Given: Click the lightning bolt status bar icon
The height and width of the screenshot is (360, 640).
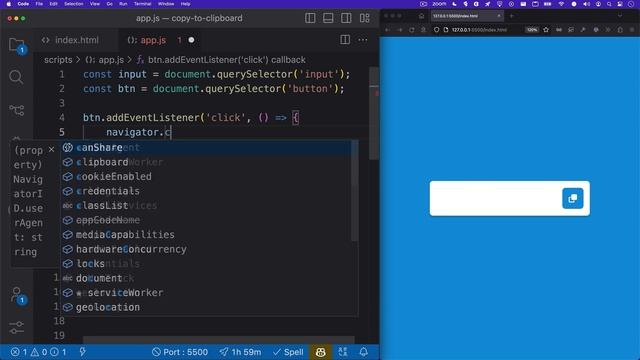Looking at the screenshot, I should coord(82,352).
